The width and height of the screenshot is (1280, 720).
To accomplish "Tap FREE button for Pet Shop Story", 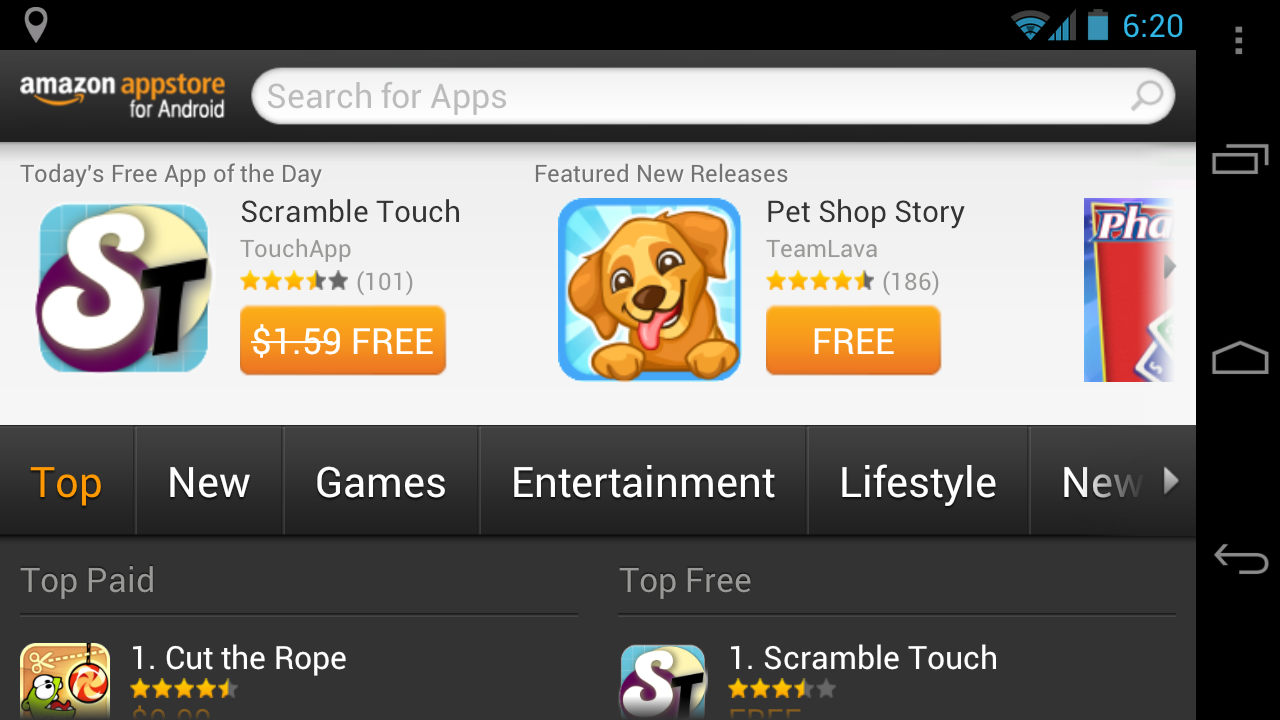I will pos(853,341).
